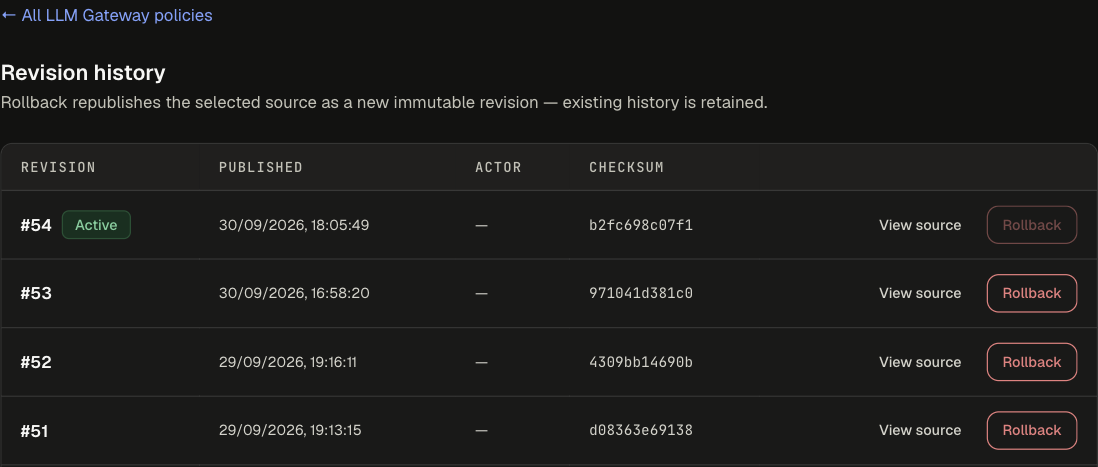Click the Active badge on revision #54
Viewport: 1098px width, 467px height.
click(x=96, y=225)
